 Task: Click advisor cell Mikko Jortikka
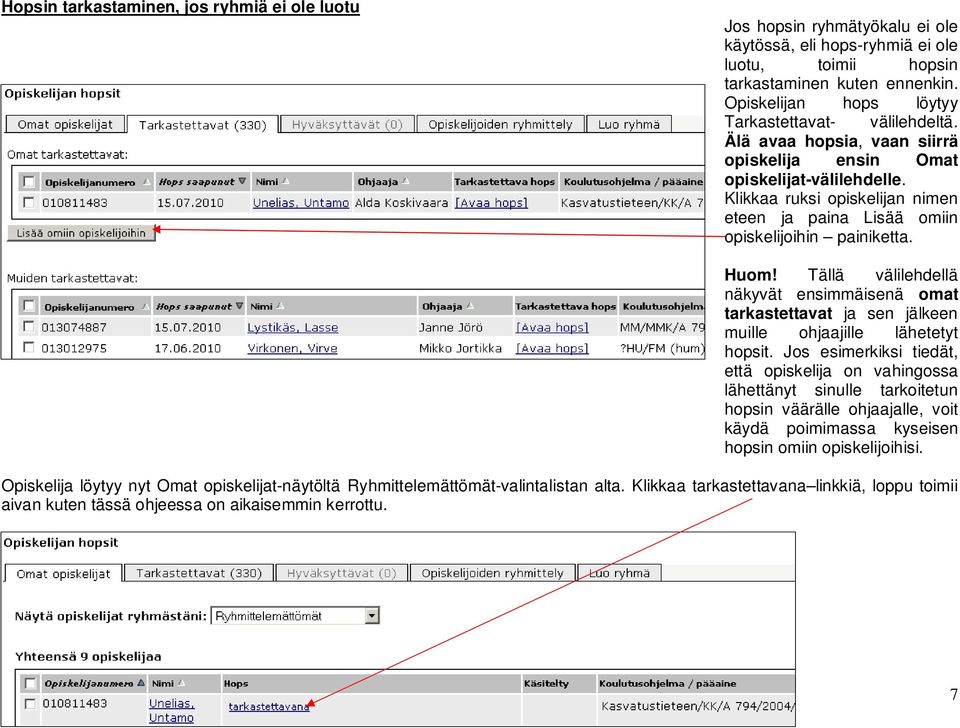coord(460,348)
